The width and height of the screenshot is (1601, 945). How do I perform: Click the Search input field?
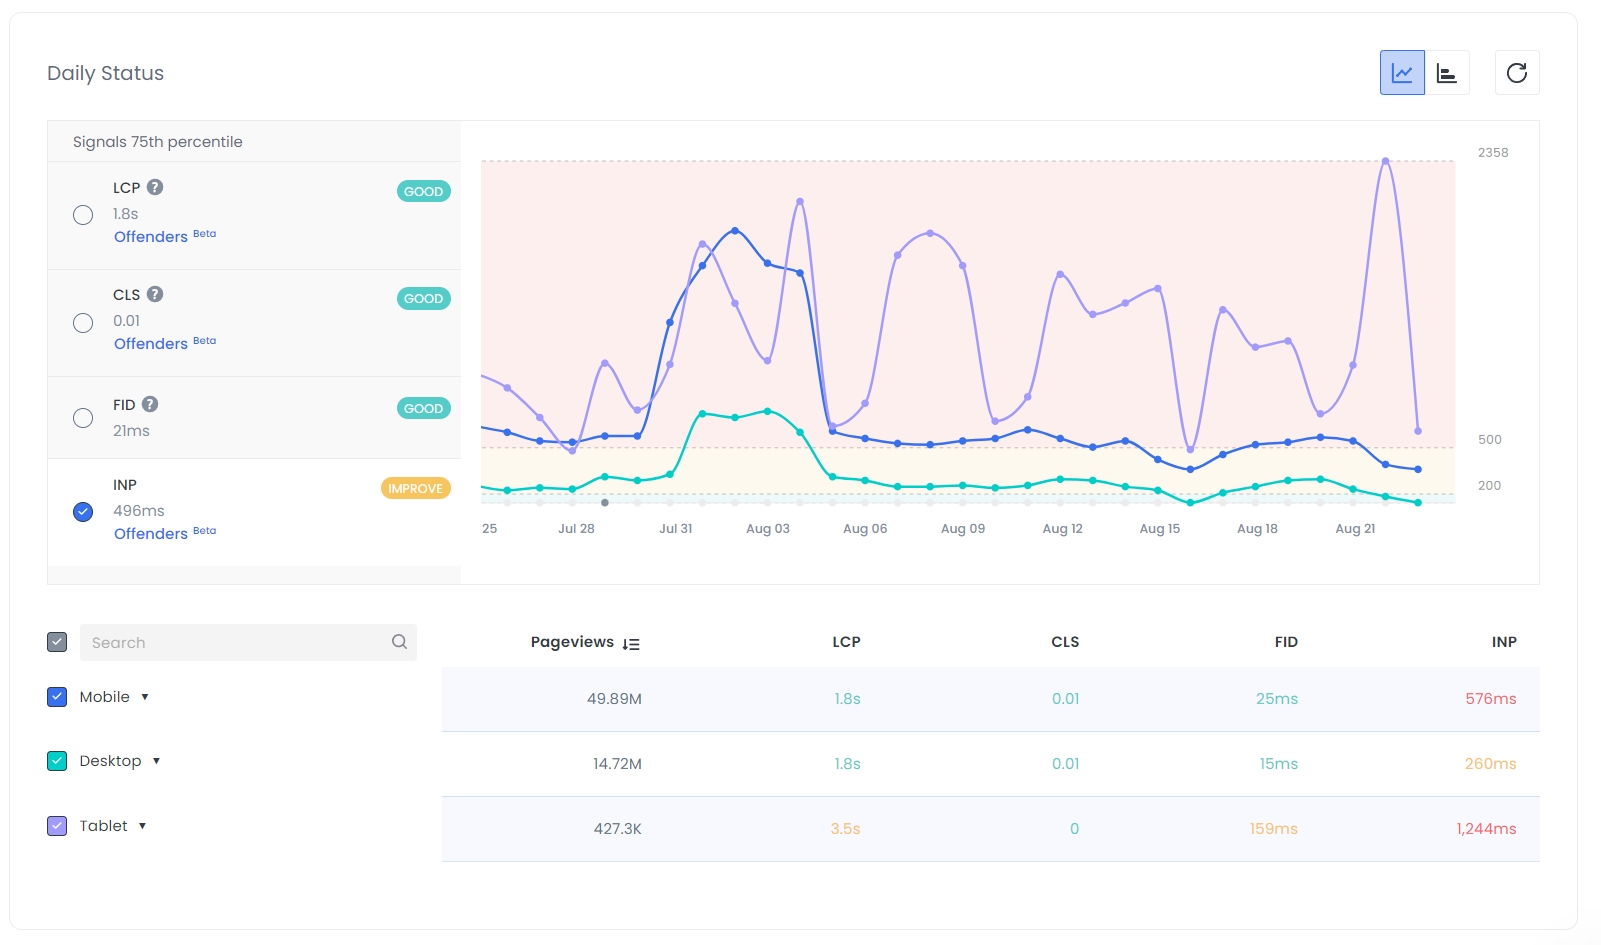(x=235, y=642)
